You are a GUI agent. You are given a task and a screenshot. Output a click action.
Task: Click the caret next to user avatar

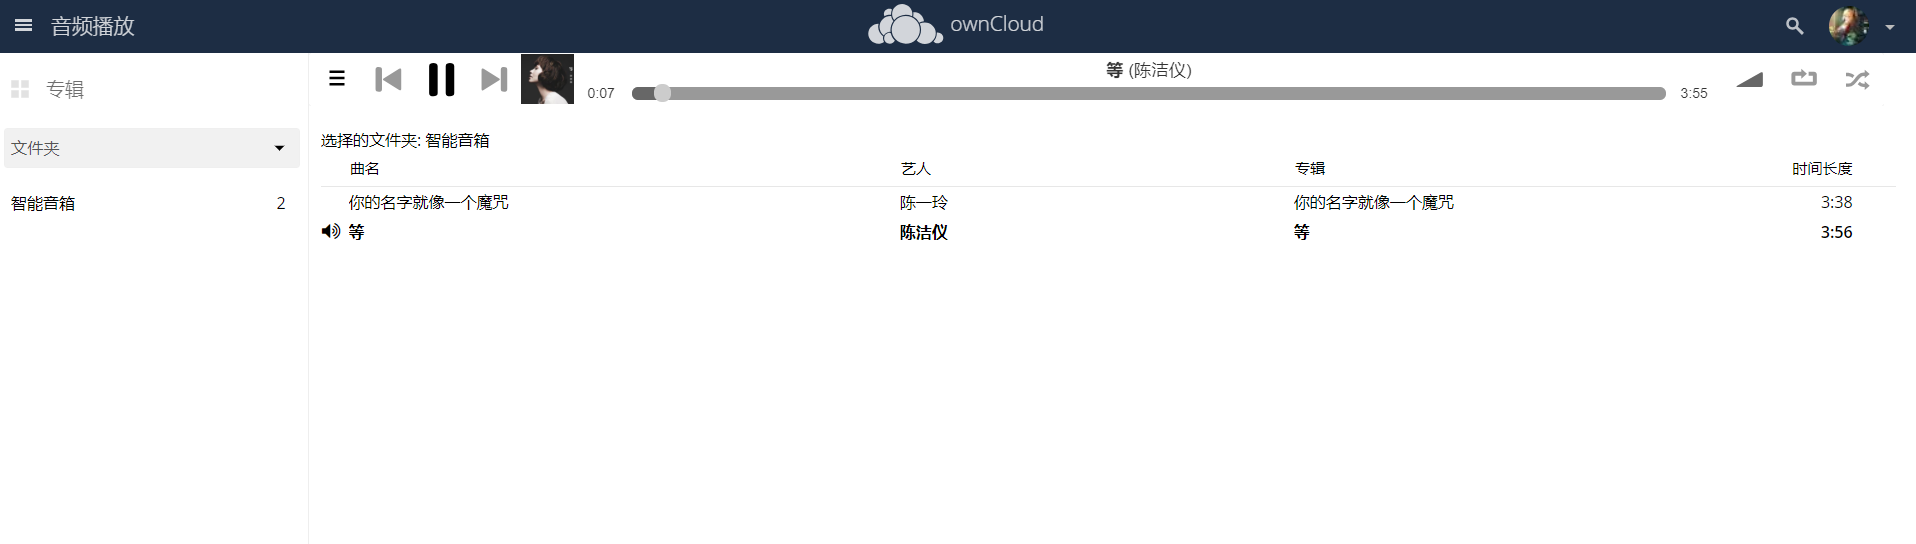pyautogui.click(x=1889, y=27)
